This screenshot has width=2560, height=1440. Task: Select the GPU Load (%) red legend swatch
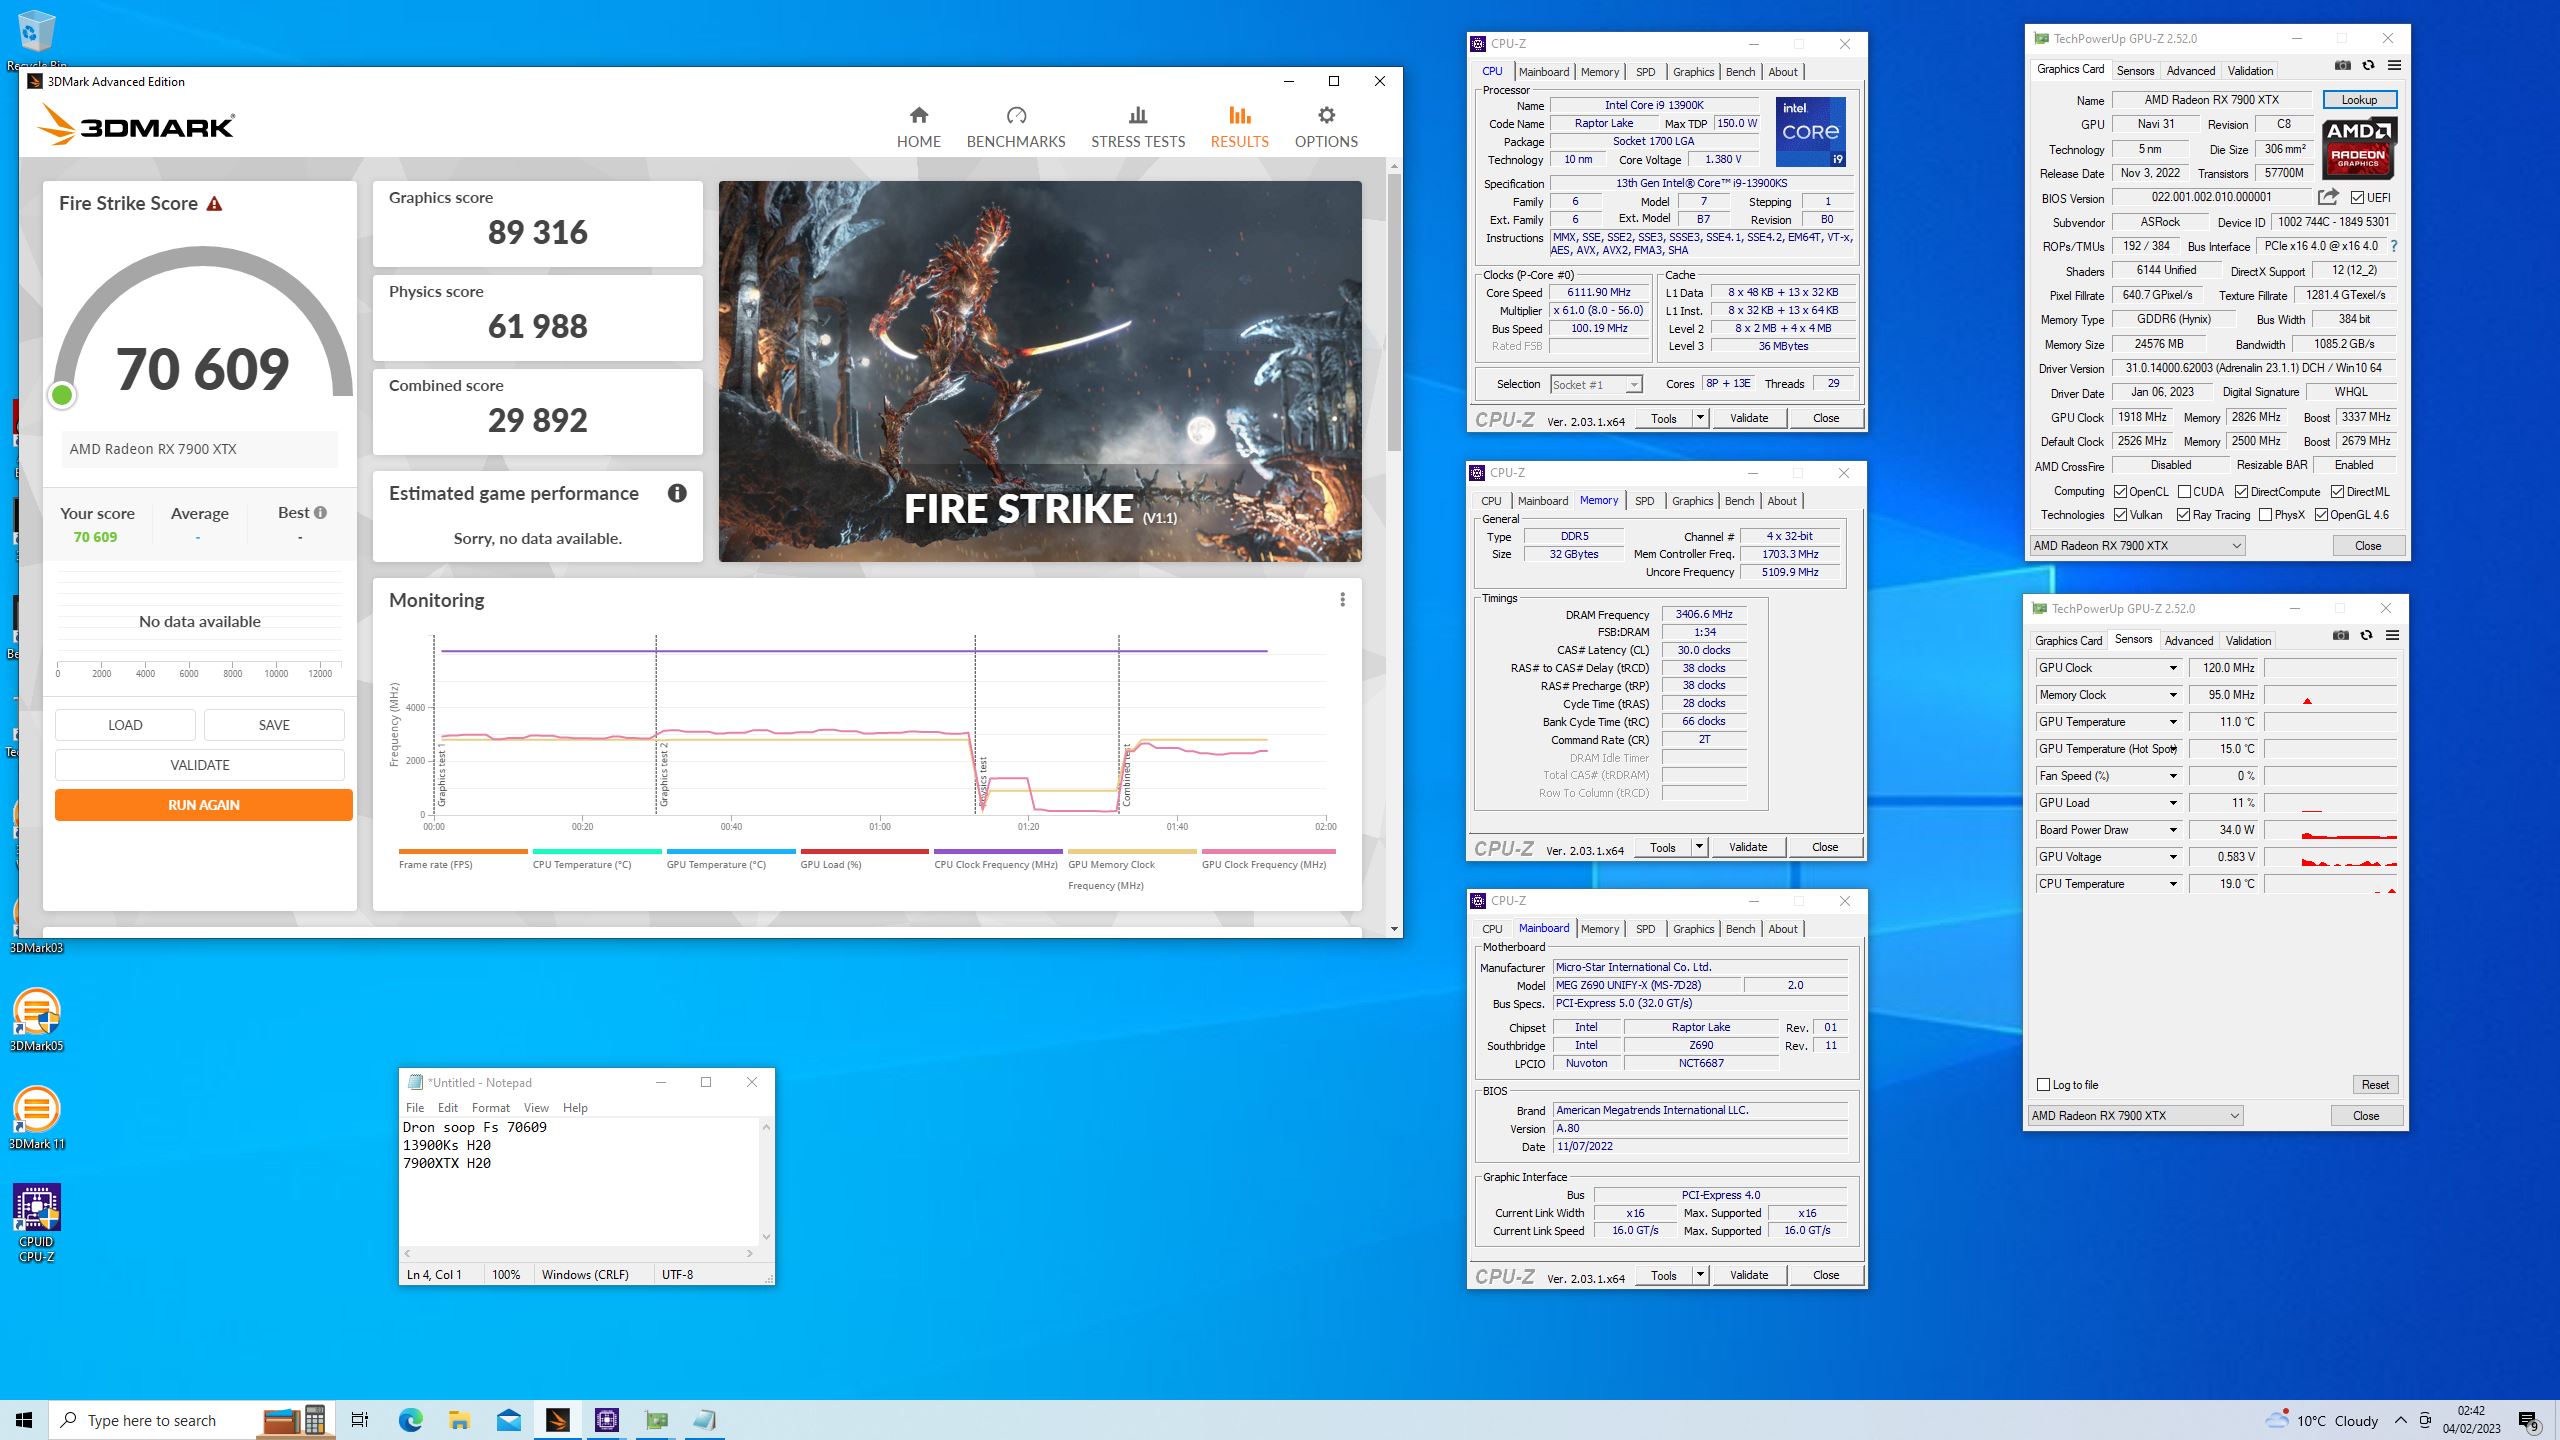click(x=864, y=852)
